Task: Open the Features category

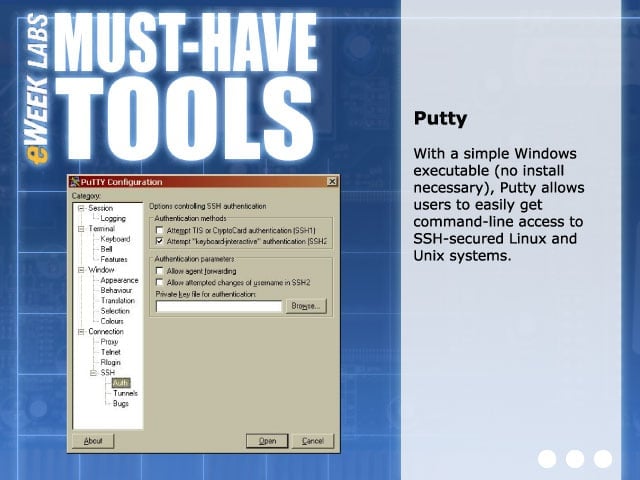Action: click(114, 260)
